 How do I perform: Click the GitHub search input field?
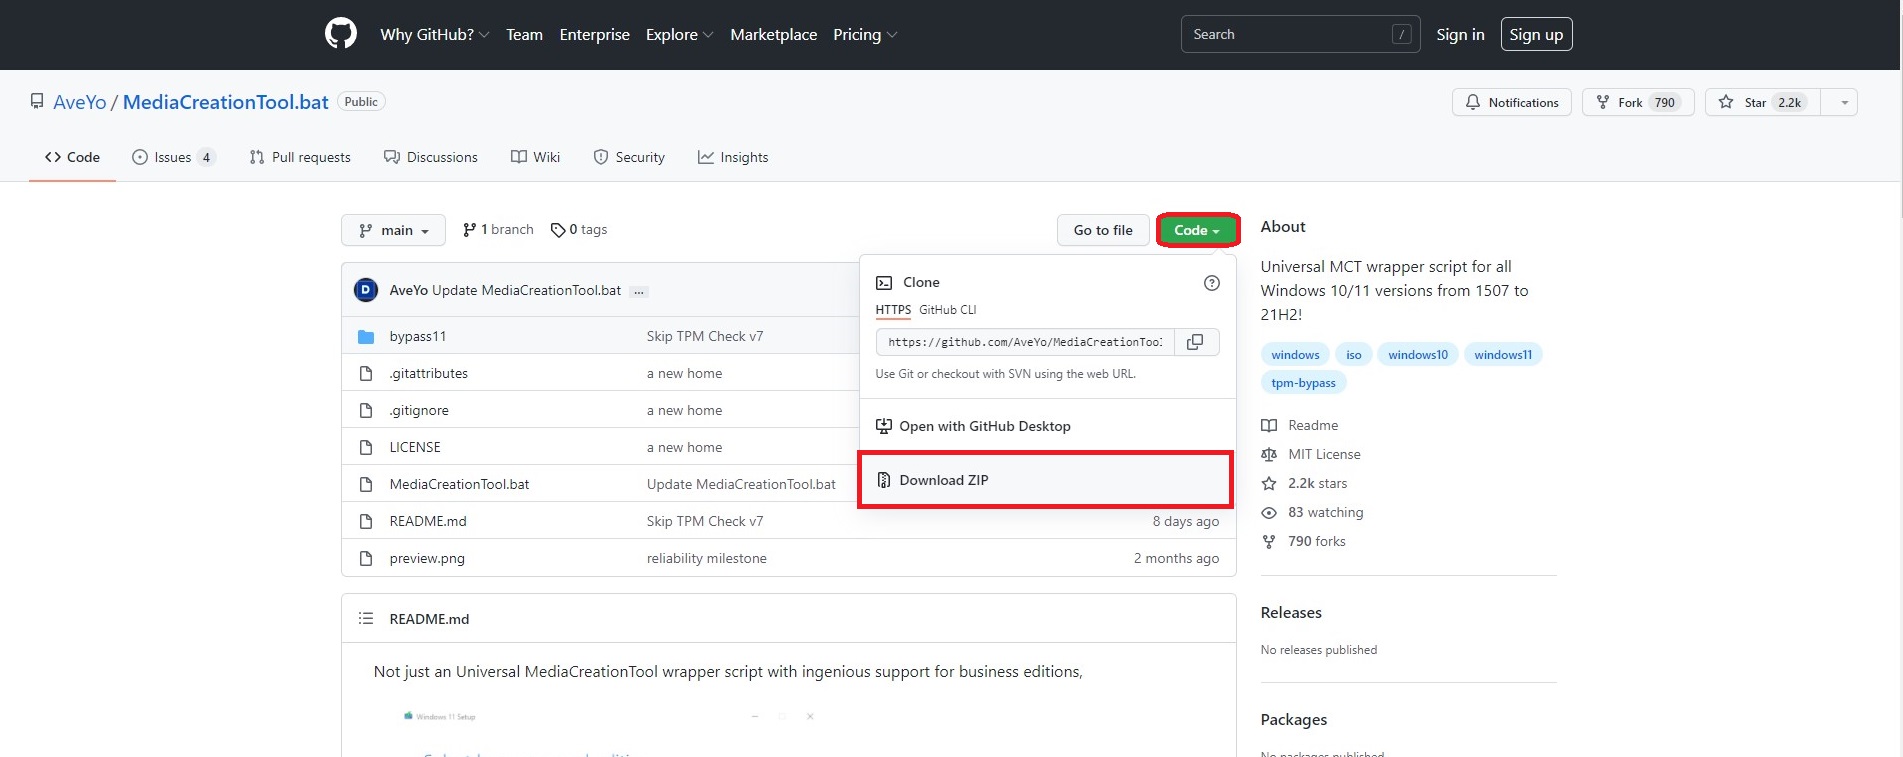[1285, 34]
